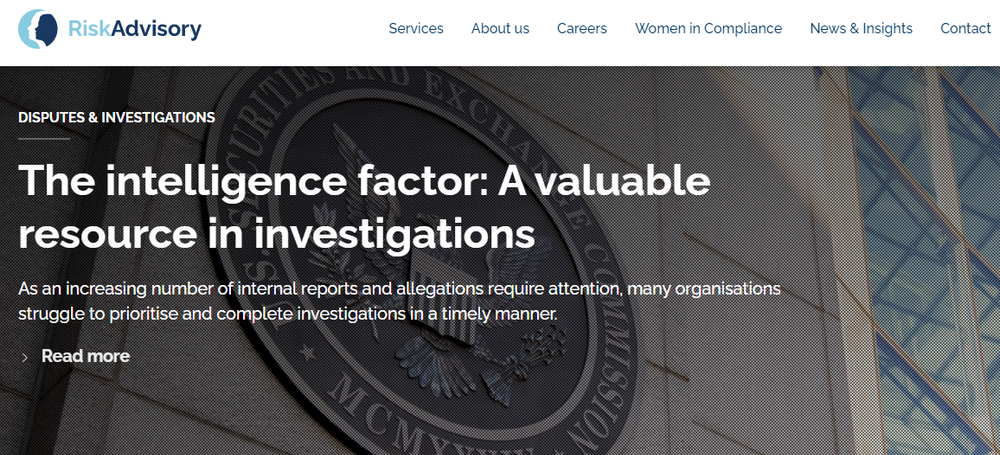Go to About us page
Image resolution: width=1000 pixels, height=455 pixels.
click(x=500, y=29)
